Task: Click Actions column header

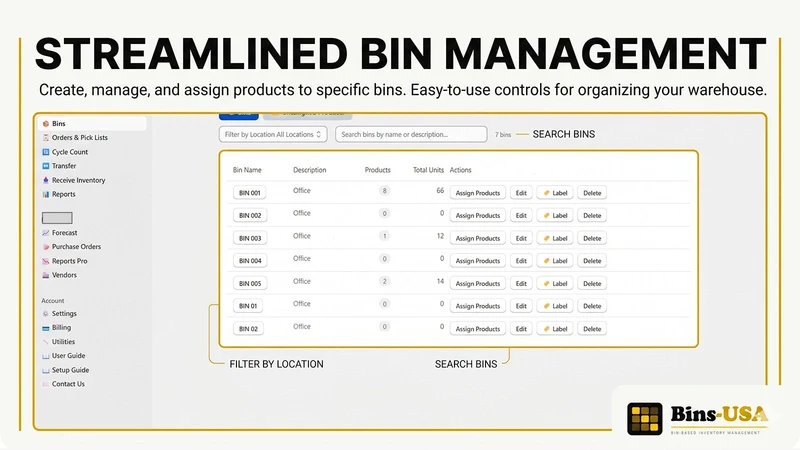Action: pyautogui.click(x=460, y=170)
